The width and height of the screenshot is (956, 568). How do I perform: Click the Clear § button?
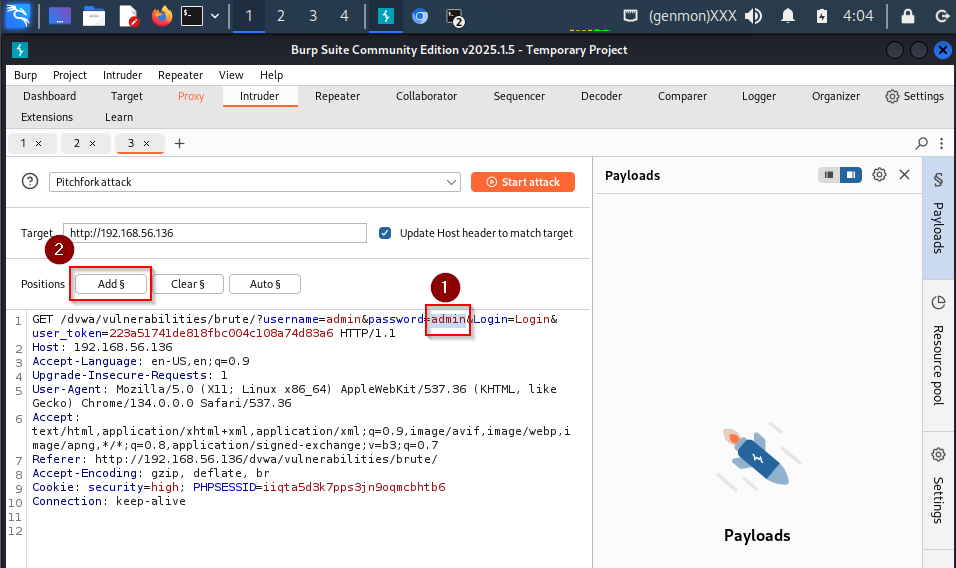click(188, 284)
